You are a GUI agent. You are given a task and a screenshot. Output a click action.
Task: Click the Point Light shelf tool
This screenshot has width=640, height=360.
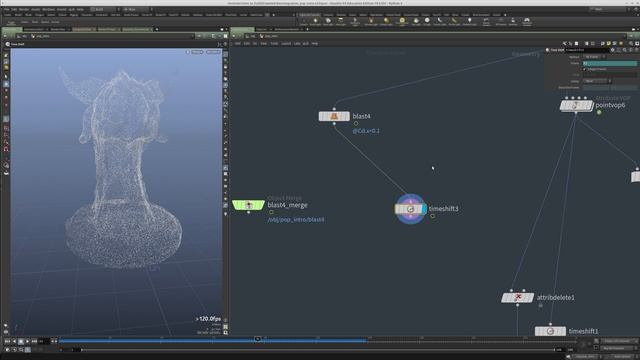click(x=316, y=21)
